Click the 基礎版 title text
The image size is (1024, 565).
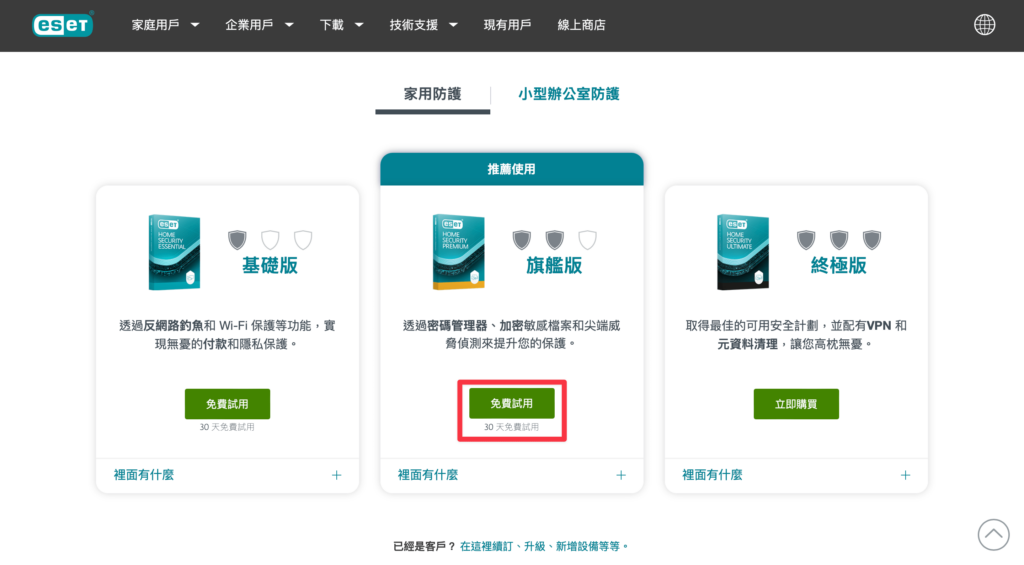point(270,265)
